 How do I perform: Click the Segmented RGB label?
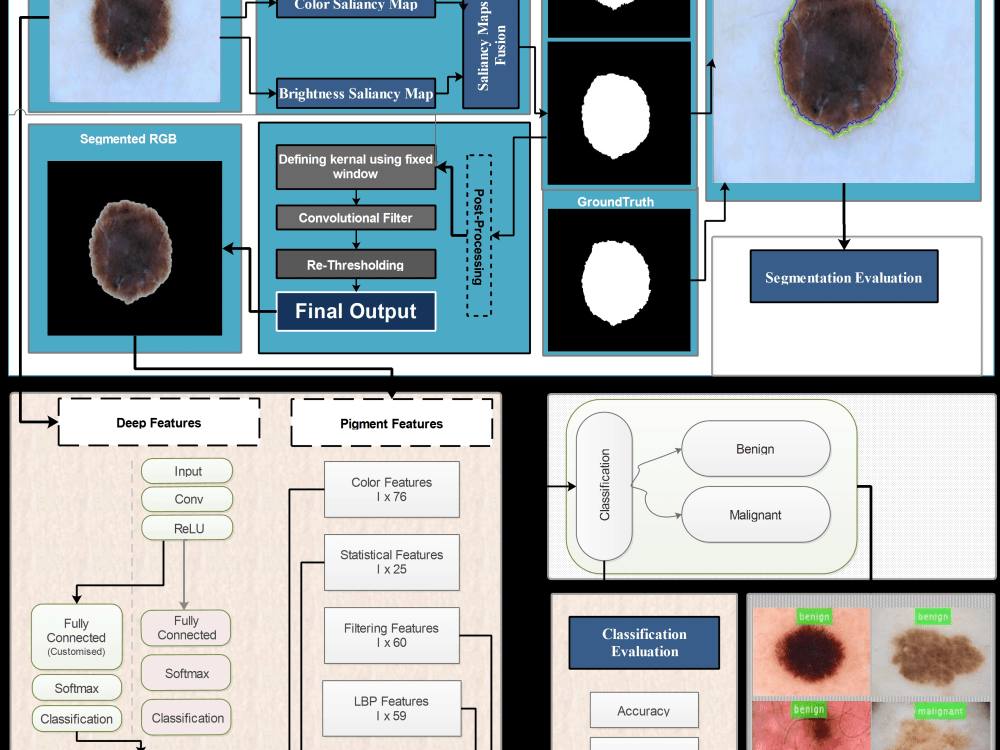(x=128, y=139)
